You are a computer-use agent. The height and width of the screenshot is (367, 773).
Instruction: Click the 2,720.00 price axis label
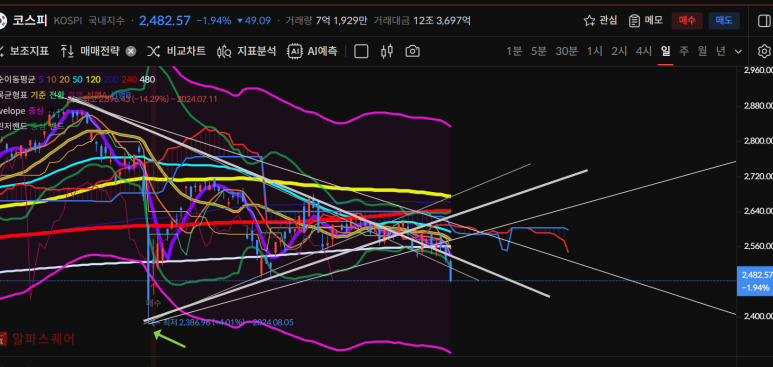pyautogui.click(x=757, y=176)
